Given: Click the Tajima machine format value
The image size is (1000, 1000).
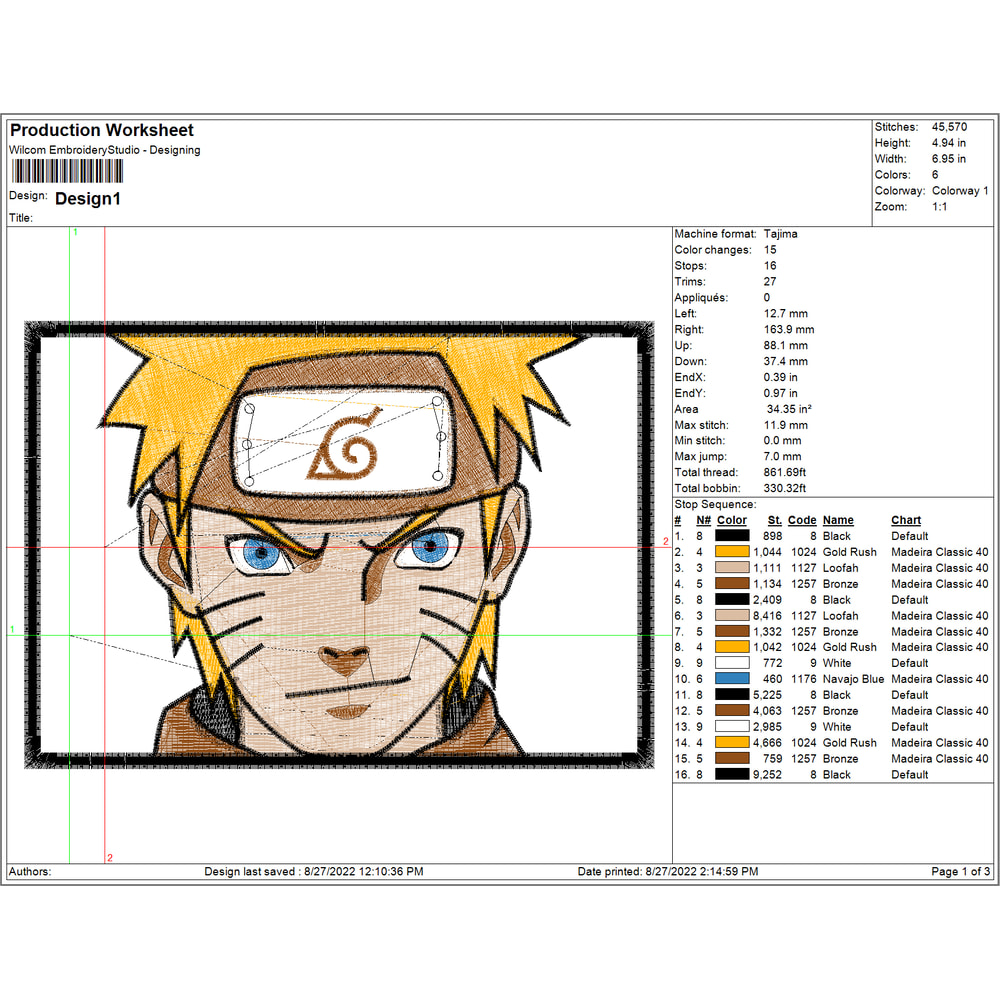Looking at the screenshot, I should coord(779,233).
